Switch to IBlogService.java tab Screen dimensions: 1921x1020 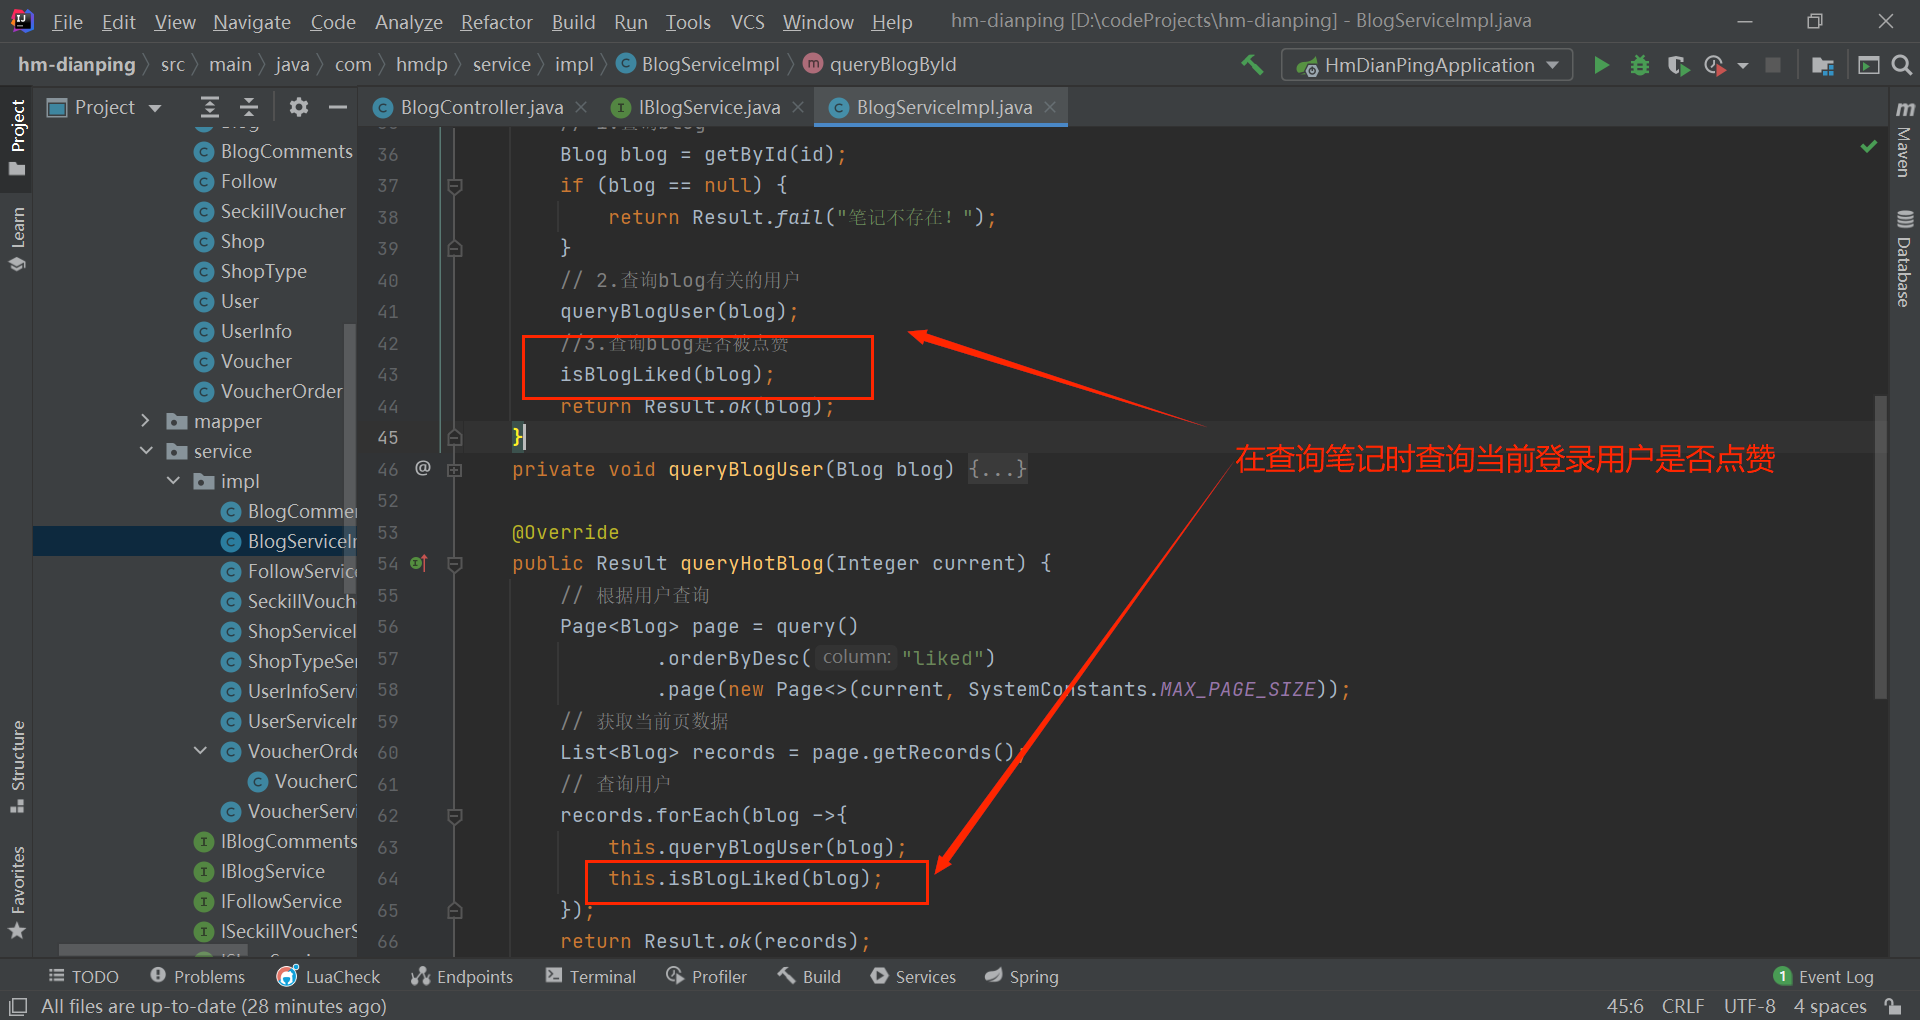pyautogui.click(x=709, y=107)
